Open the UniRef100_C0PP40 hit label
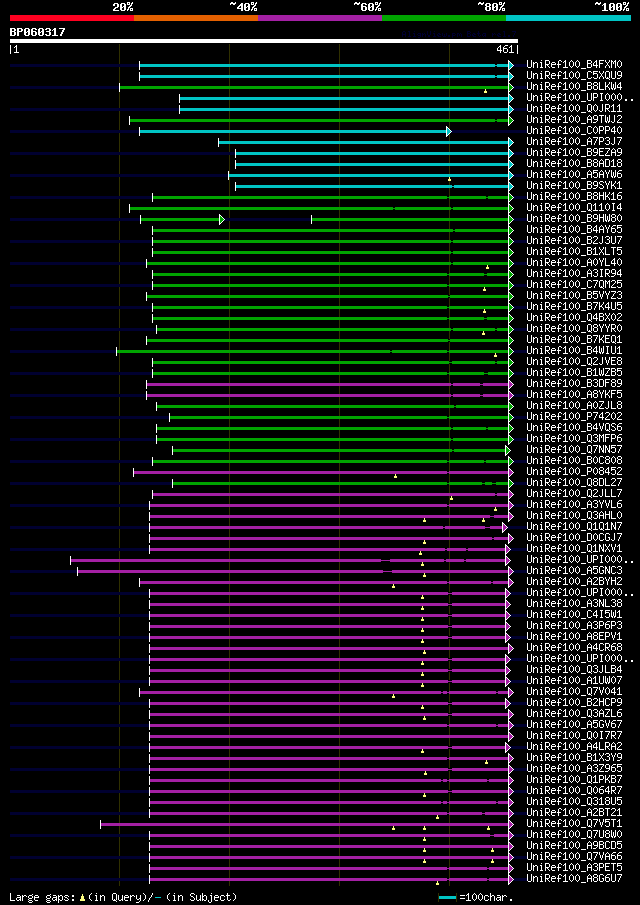Image resolution: width=640 pixels, height=905 pixels. 574,130
